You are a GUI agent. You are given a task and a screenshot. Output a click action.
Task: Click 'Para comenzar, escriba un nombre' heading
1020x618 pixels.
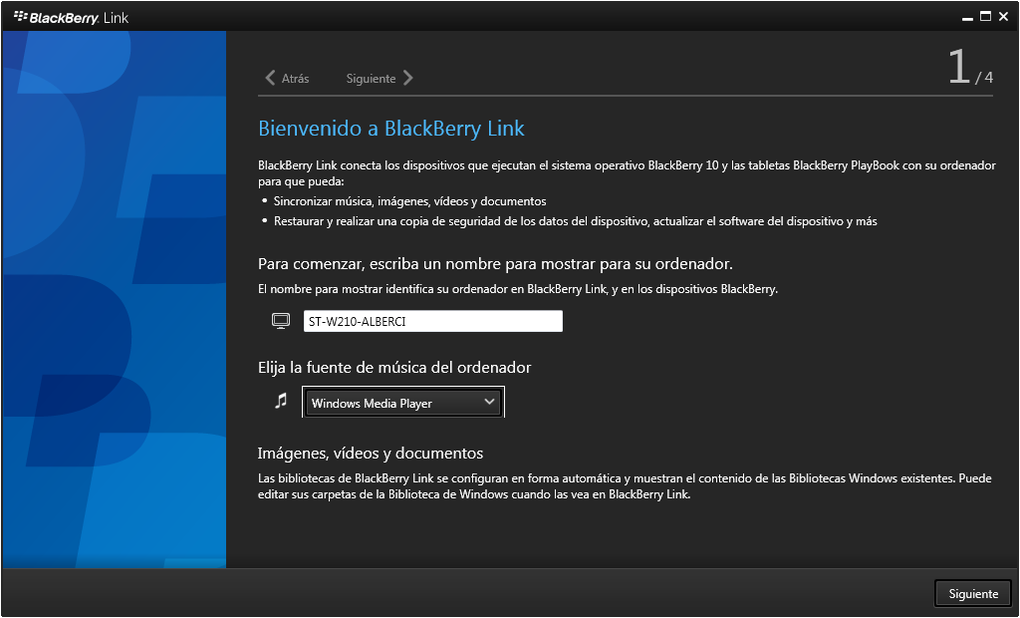click(x=495, y=264)
